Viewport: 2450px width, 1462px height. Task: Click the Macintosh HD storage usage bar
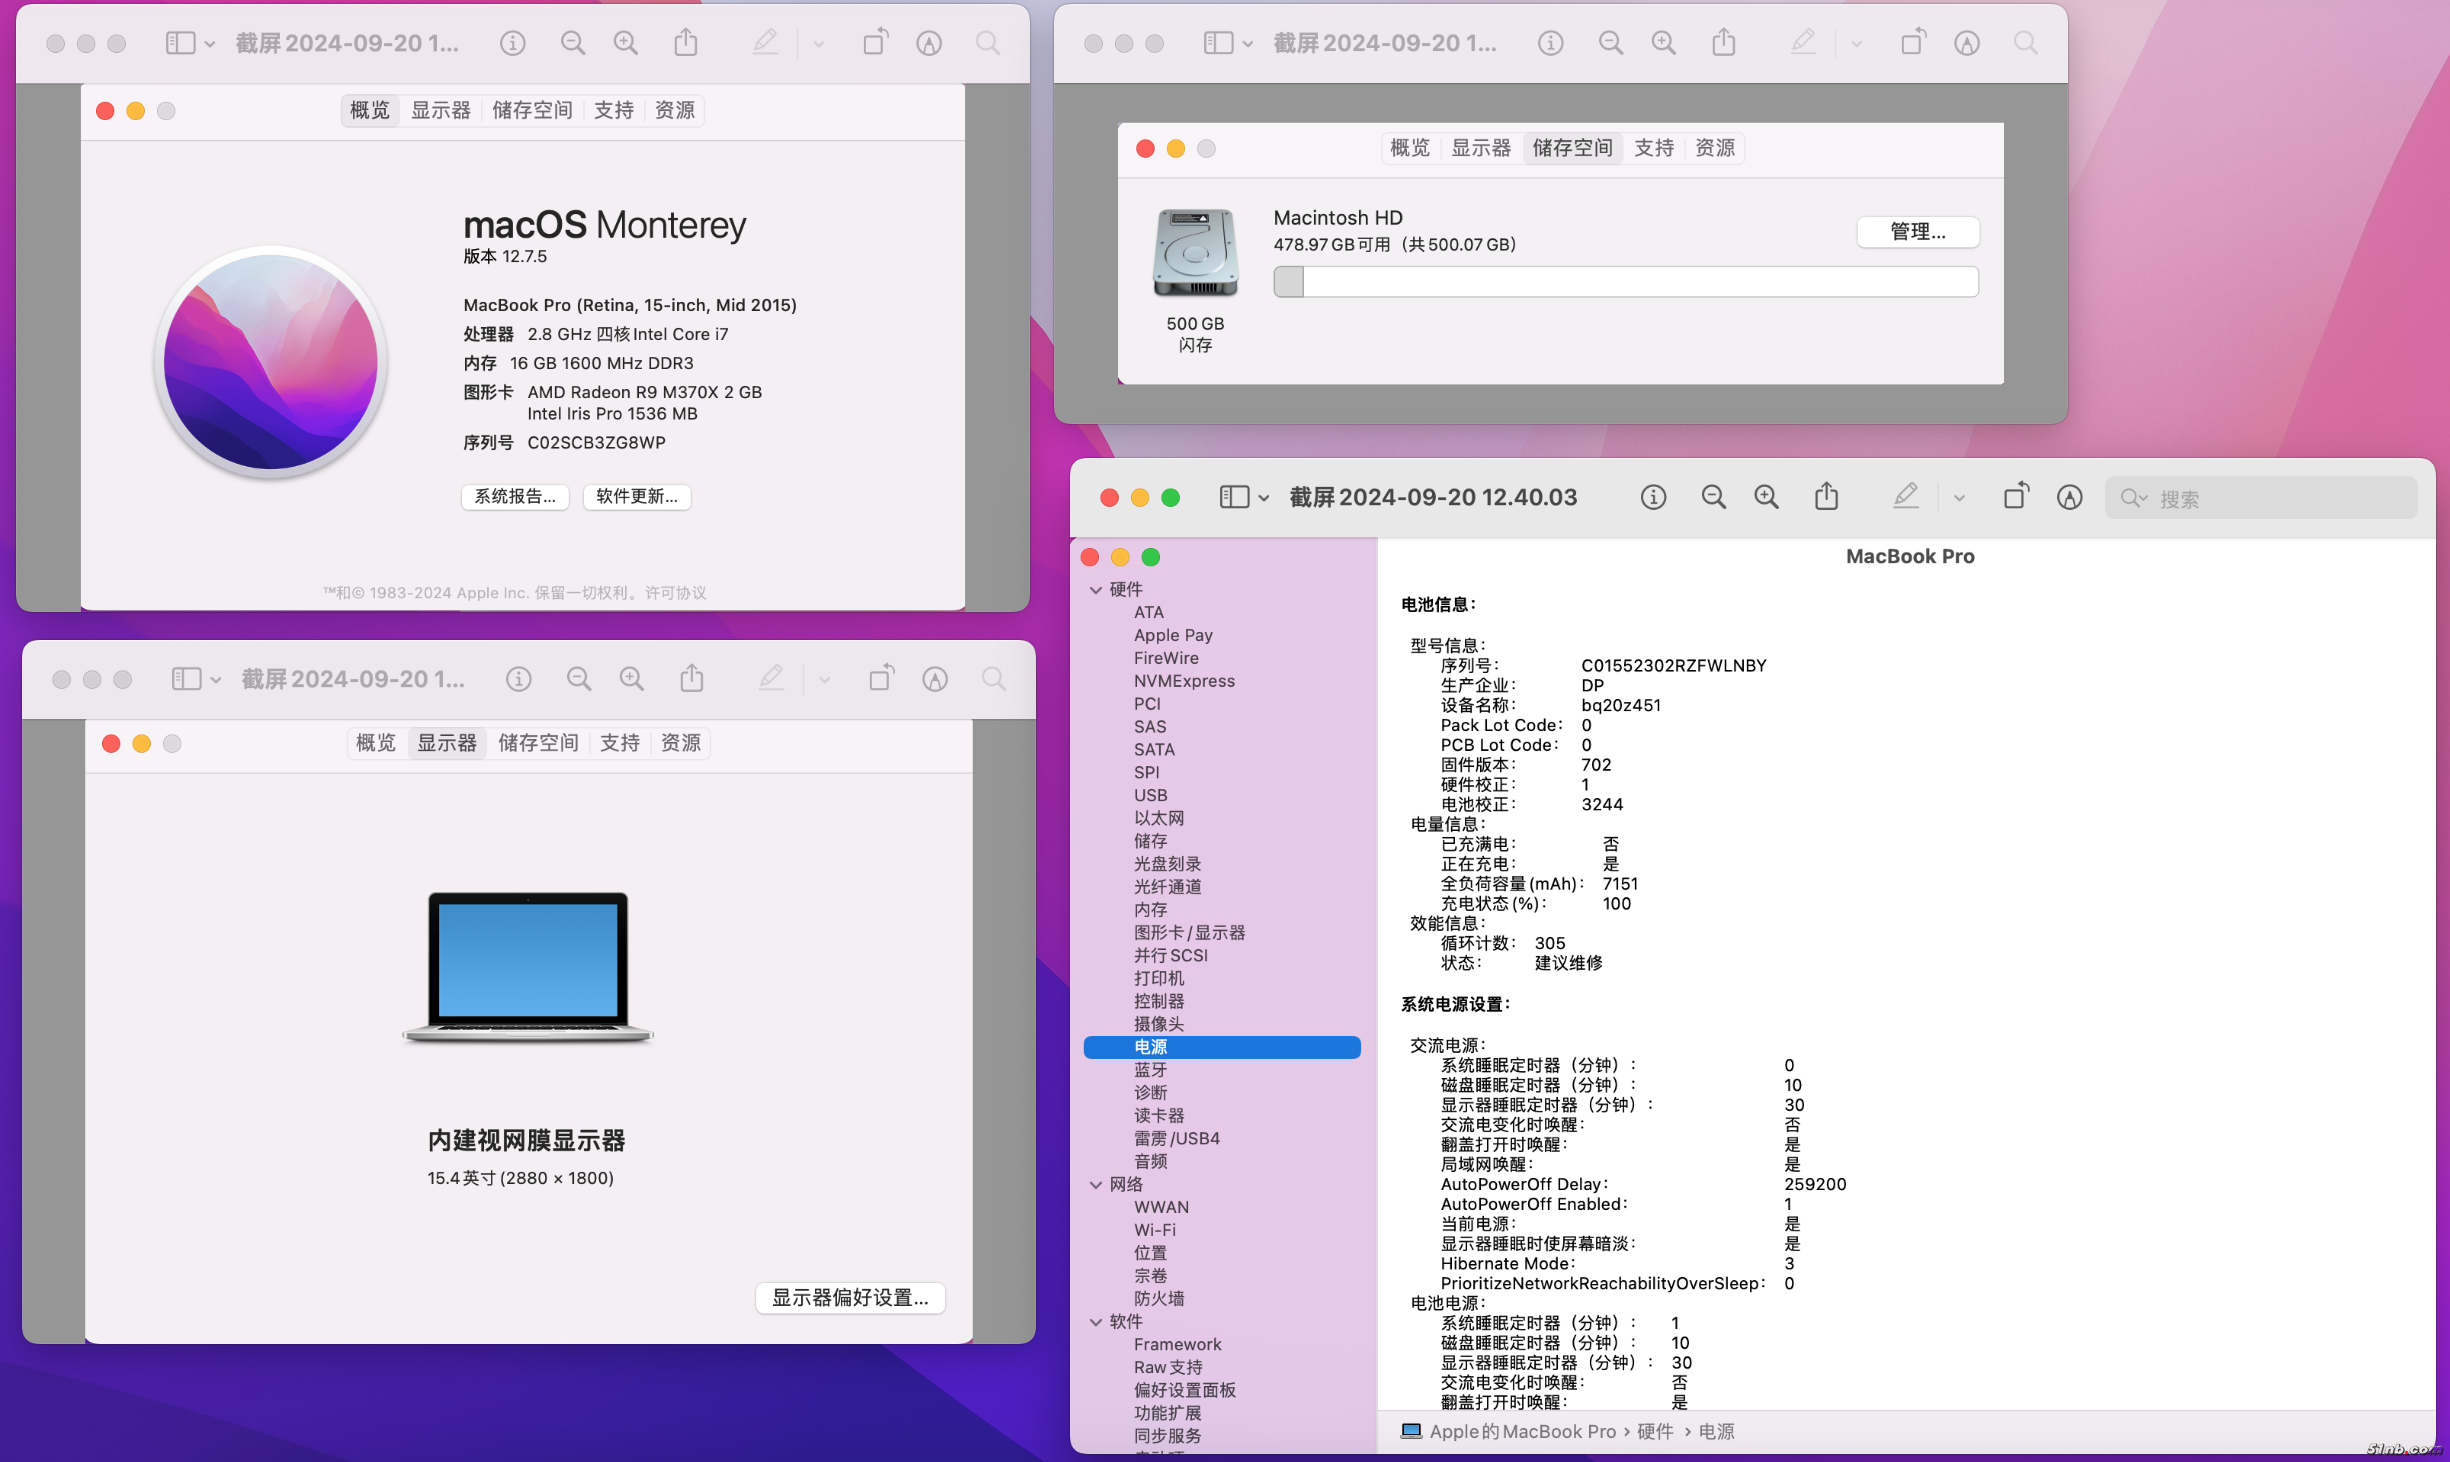(1625, 282)
